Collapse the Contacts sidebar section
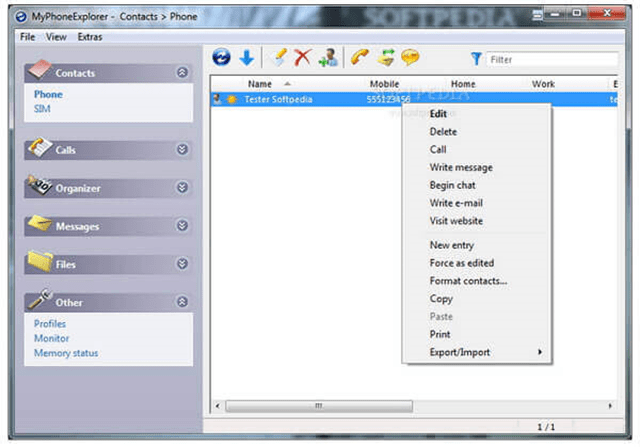This screenshot has height=447, width=640. pyautogui.click(x=182, y=72)
